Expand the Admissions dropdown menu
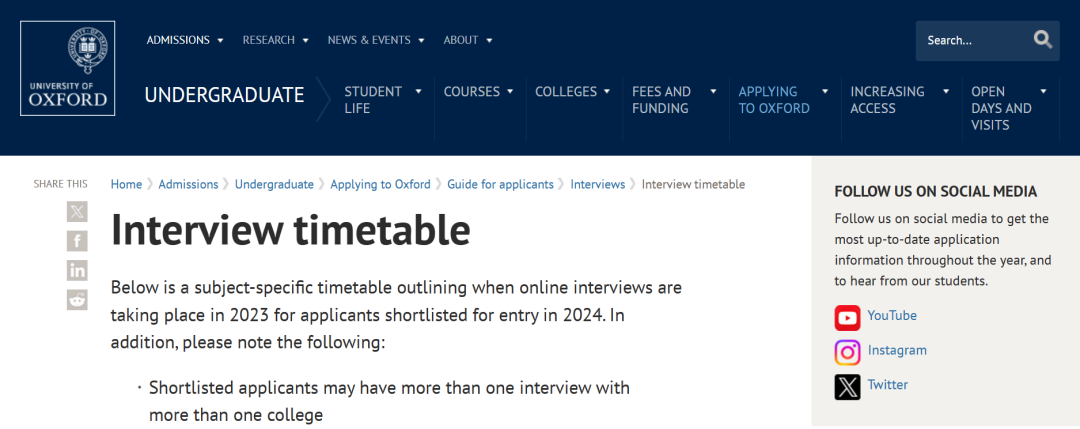This screenshot has height=429, width=1080. [x=185, y=40]
